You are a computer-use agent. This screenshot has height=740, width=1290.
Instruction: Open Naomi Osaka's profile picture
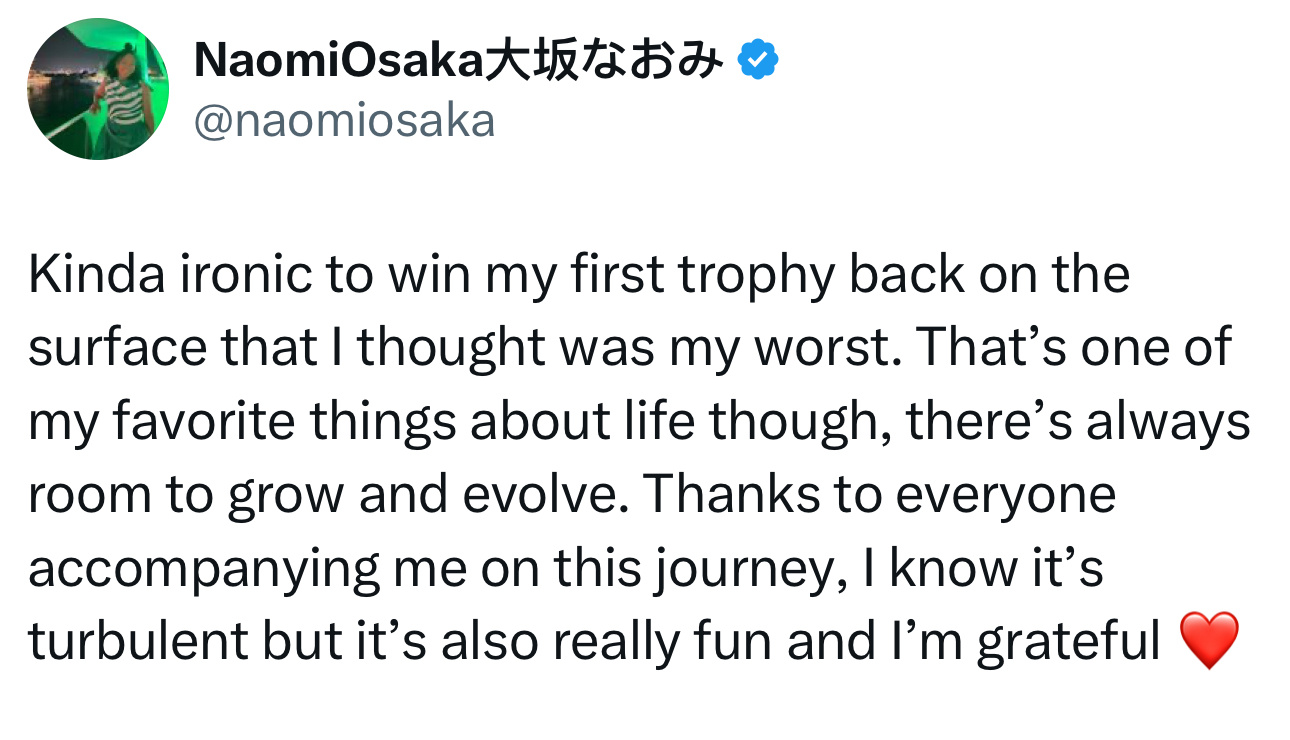(97, 89)
